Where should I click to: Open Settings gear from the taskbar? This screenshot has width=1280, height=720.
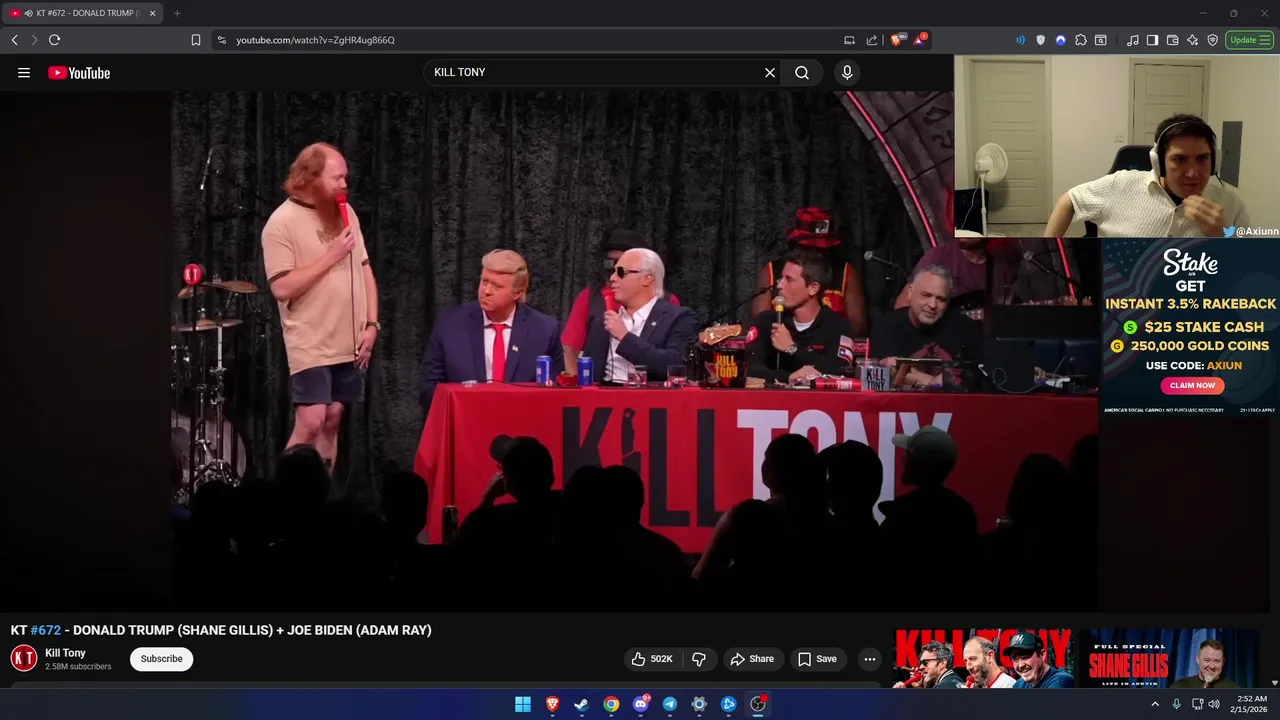699,704
